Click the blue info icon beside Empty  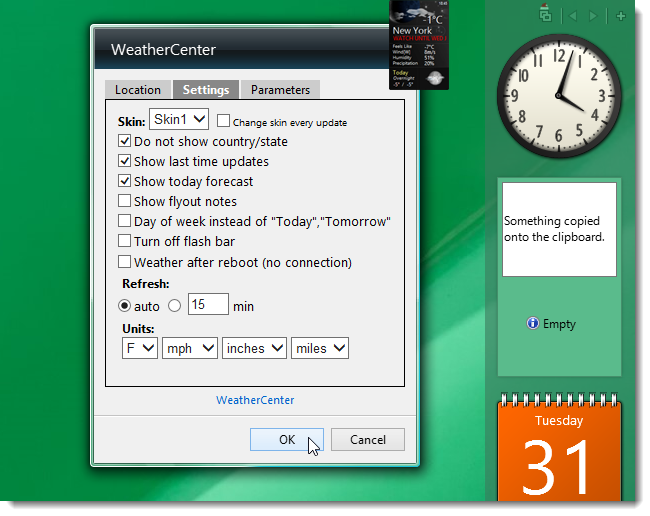click(x=532, y=323)
